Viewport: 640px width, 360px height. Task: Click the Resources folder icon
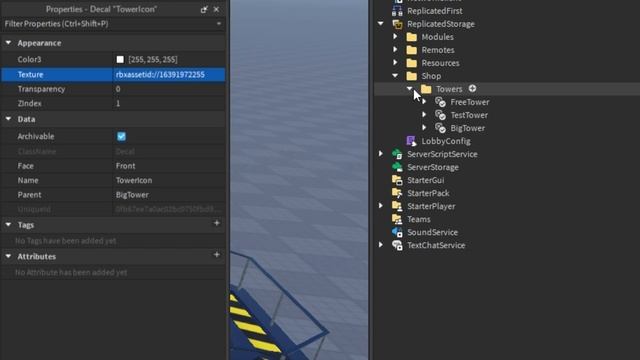412,63
